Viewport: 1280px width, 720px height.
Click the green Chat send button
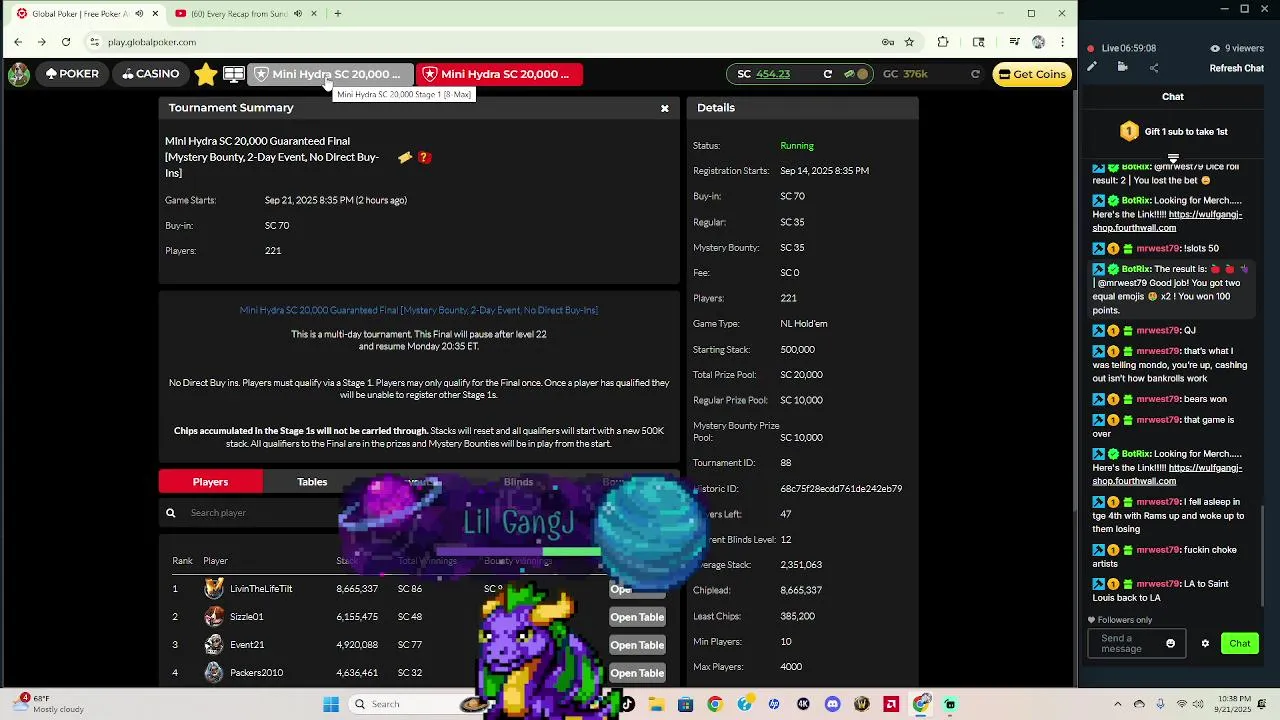click(1240, 644)
